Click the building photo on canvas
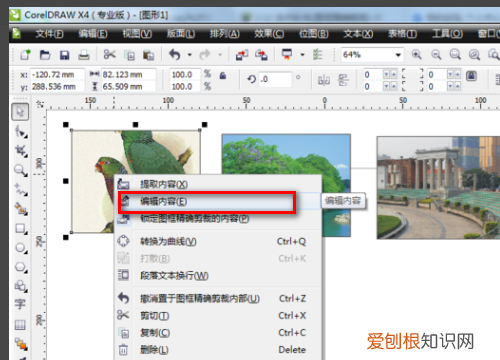This screenshot has height=360, width=500. [438, 187]
